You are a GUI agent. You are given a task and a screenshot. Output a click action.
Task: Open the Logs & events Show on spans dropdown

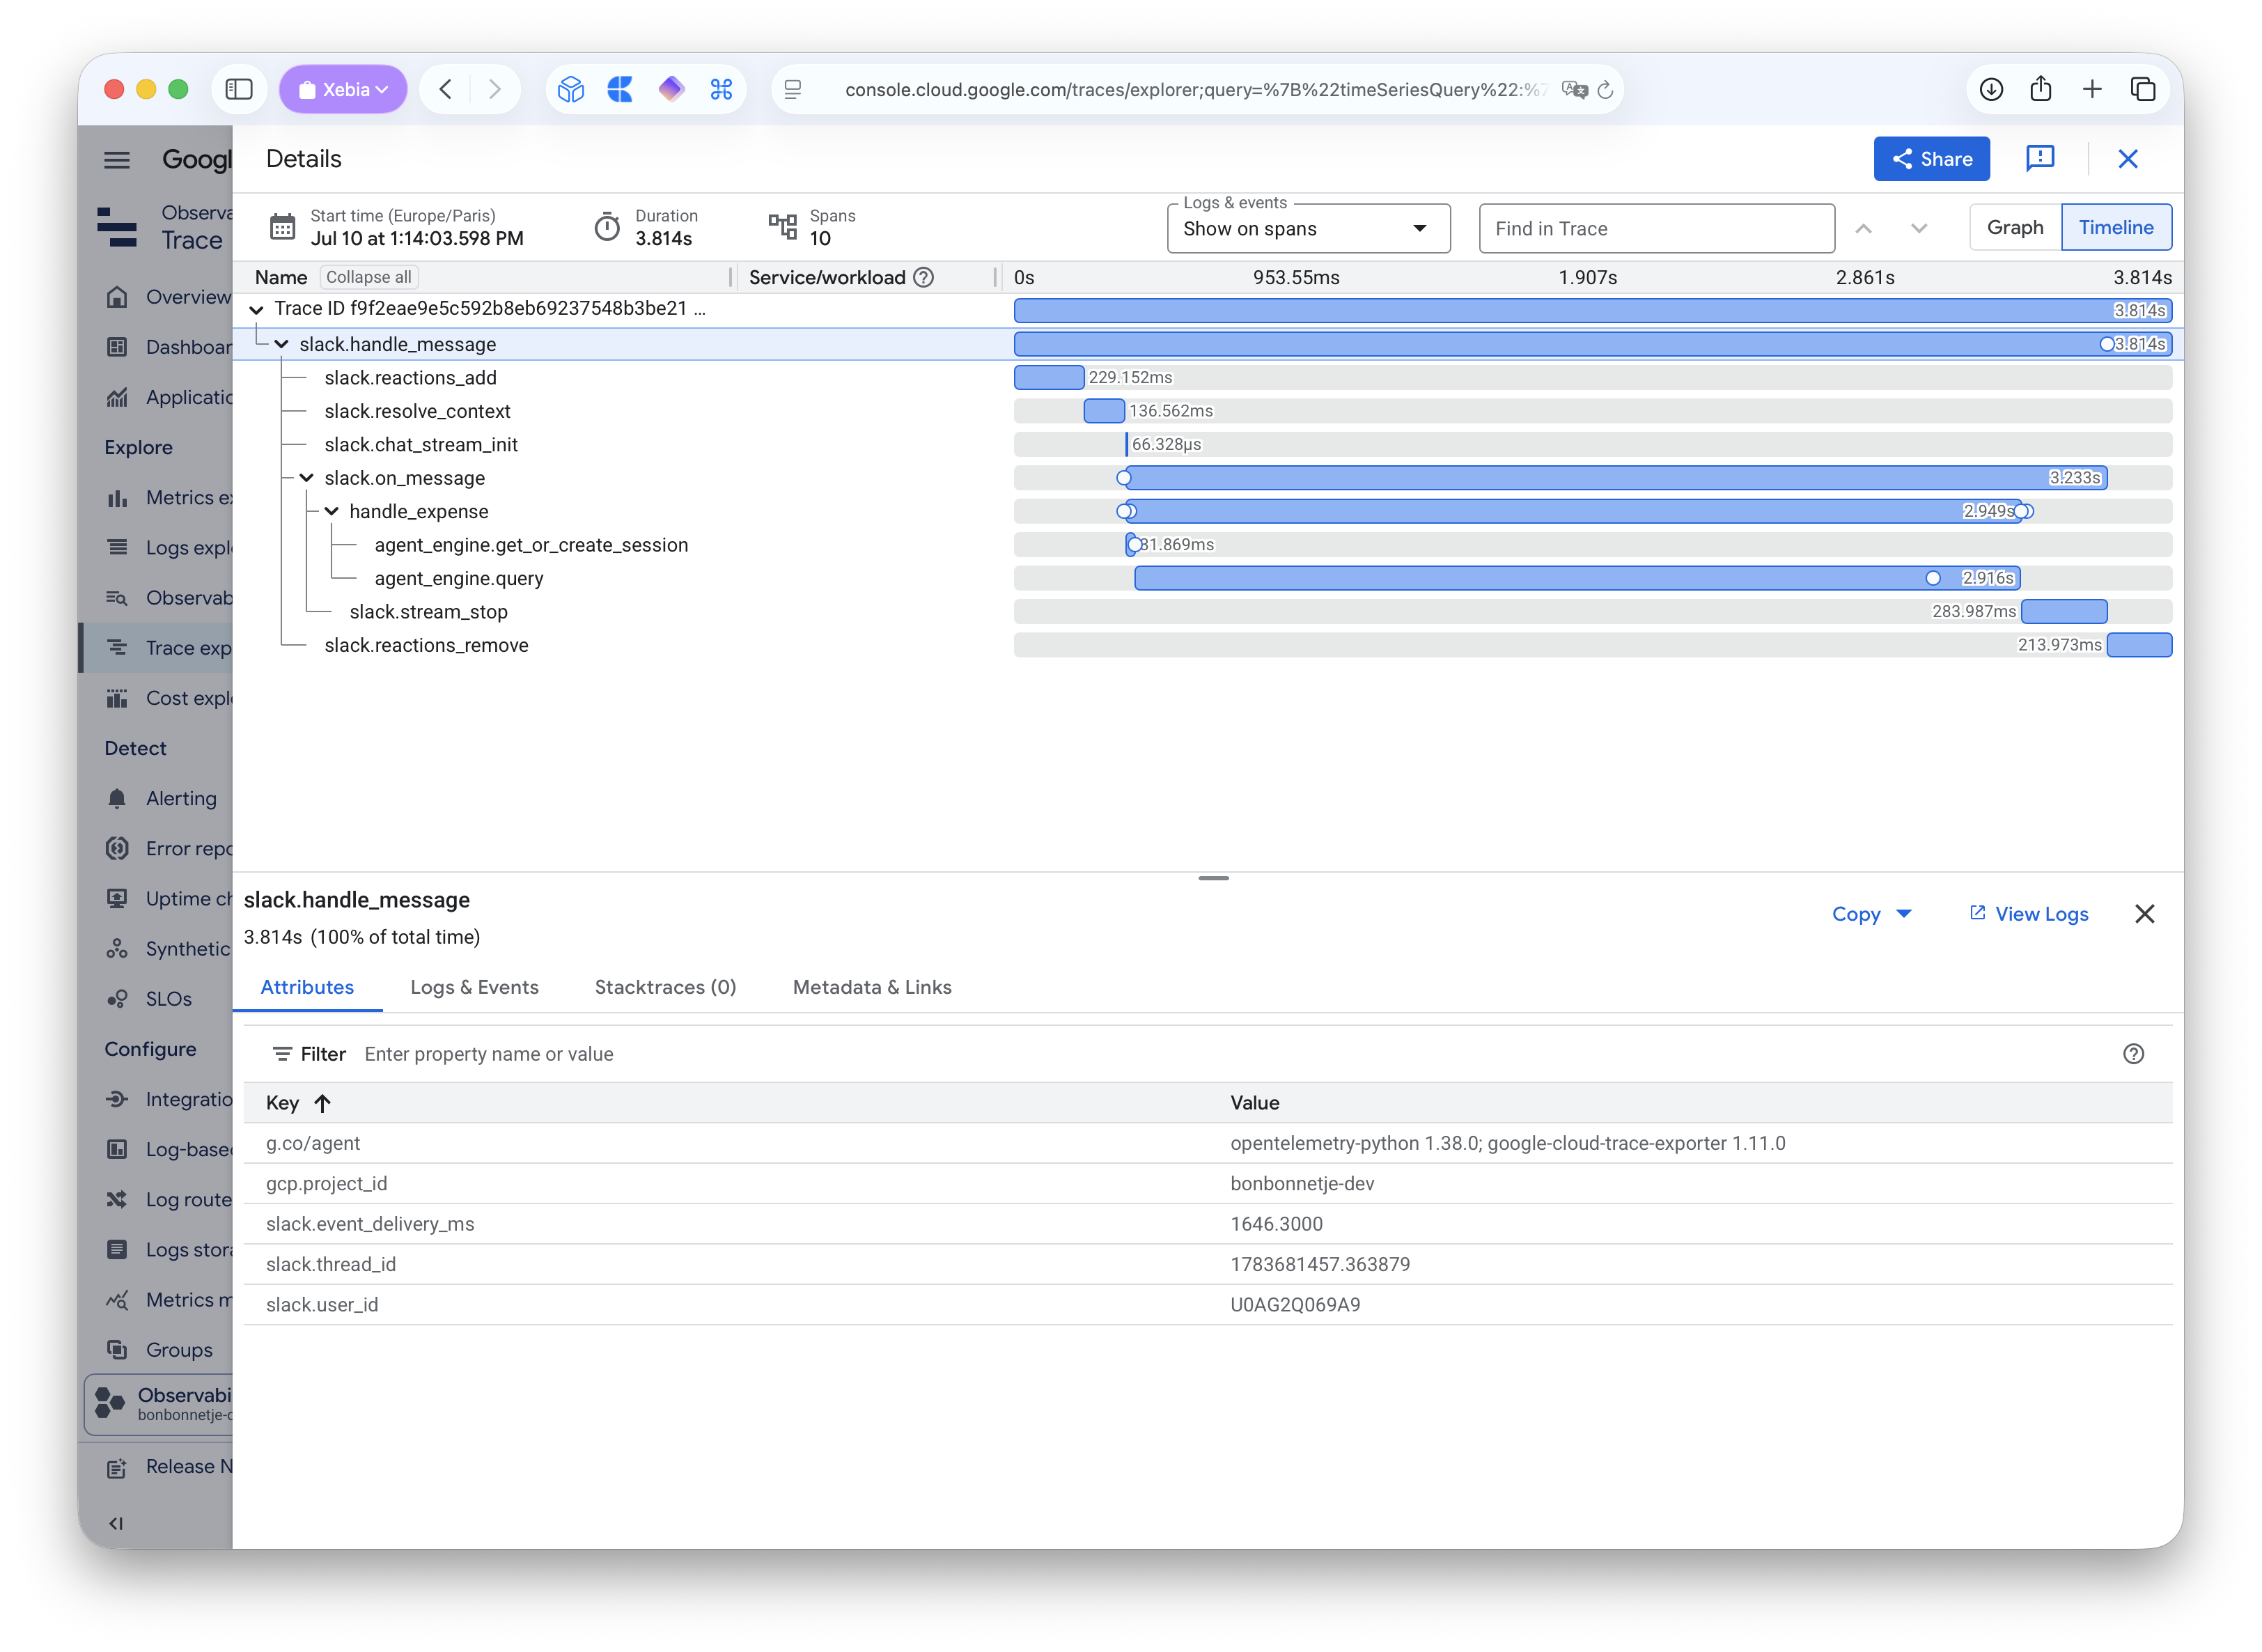tap(1308, 229)
